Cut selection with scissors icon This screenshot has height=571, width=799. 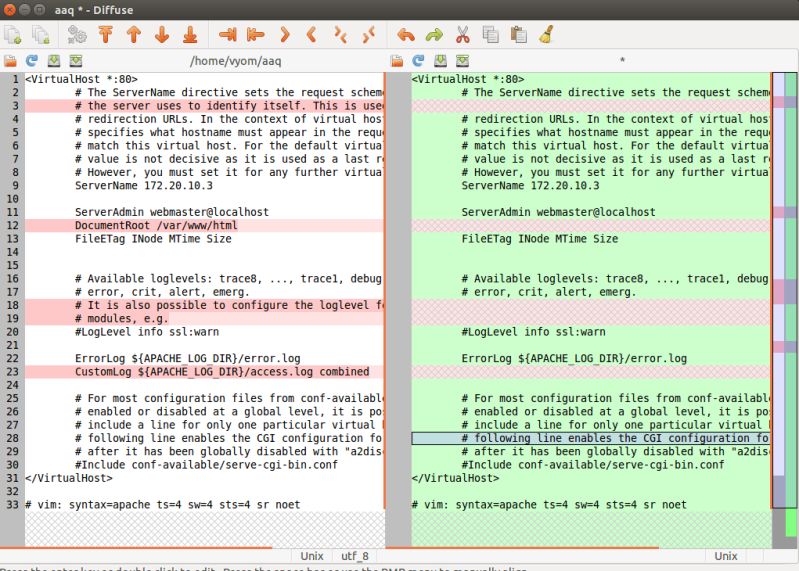click(462, 35)
